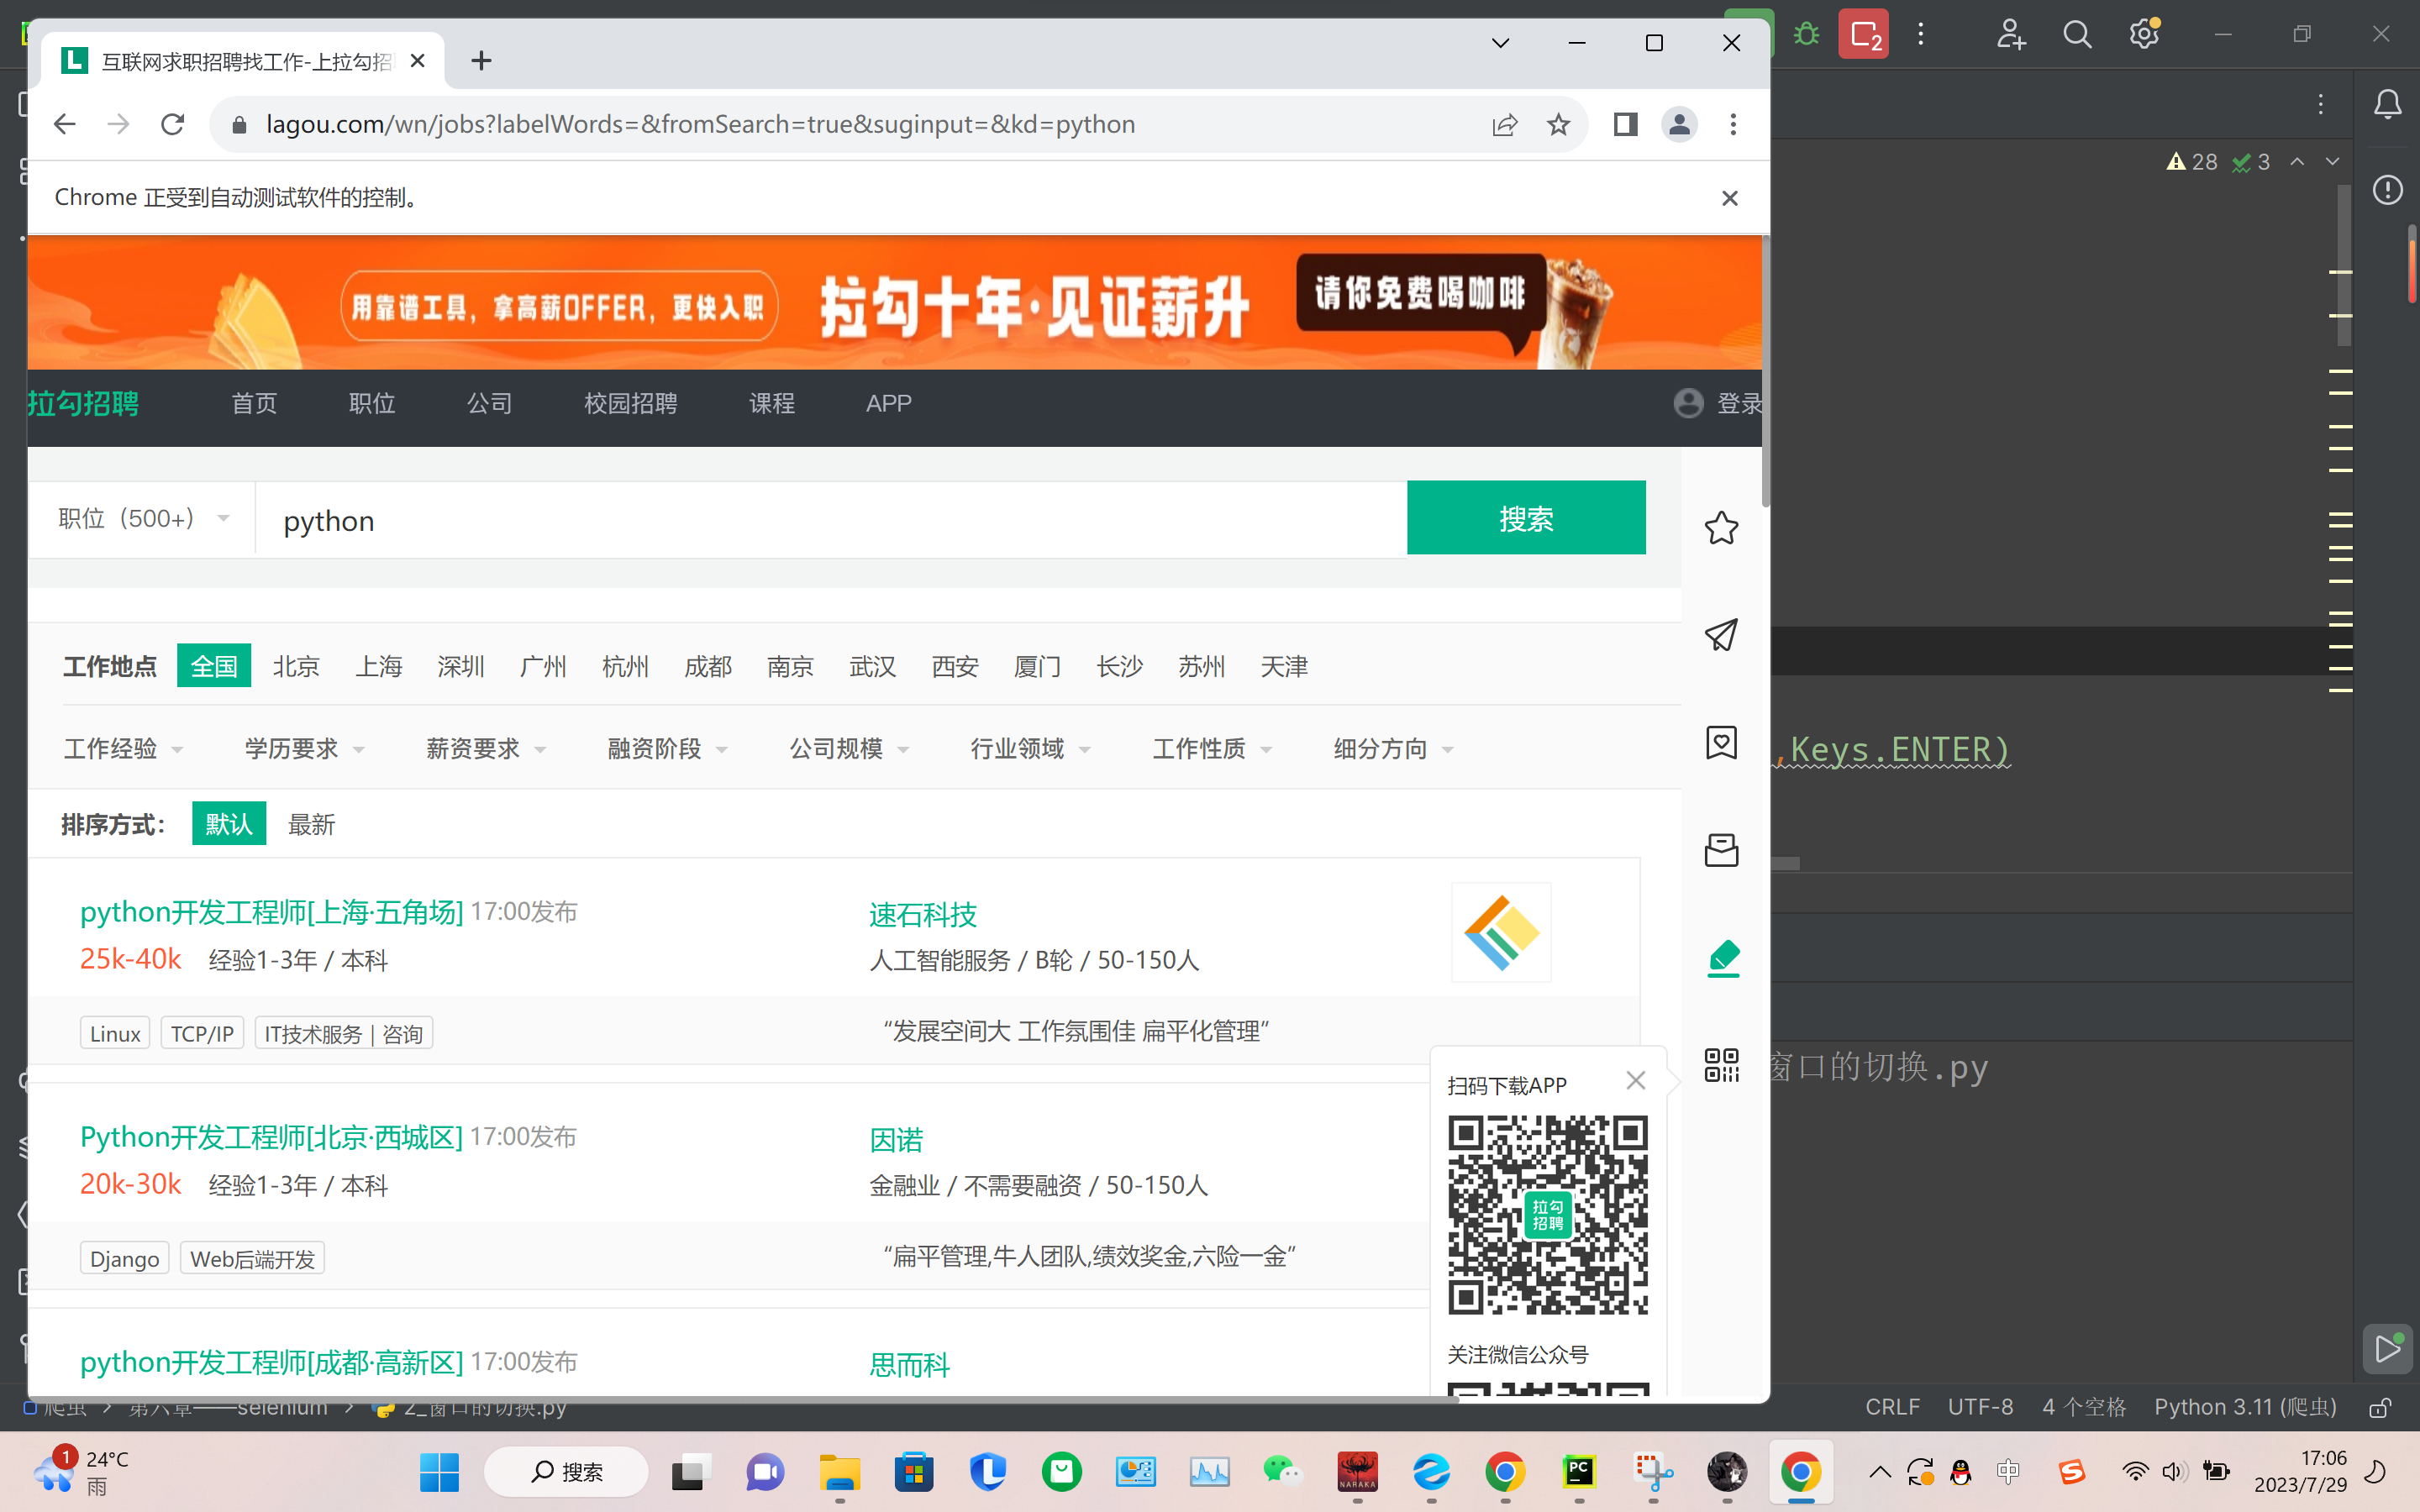Click the PyCharm debug bug icon

[x=1806, y=35]
